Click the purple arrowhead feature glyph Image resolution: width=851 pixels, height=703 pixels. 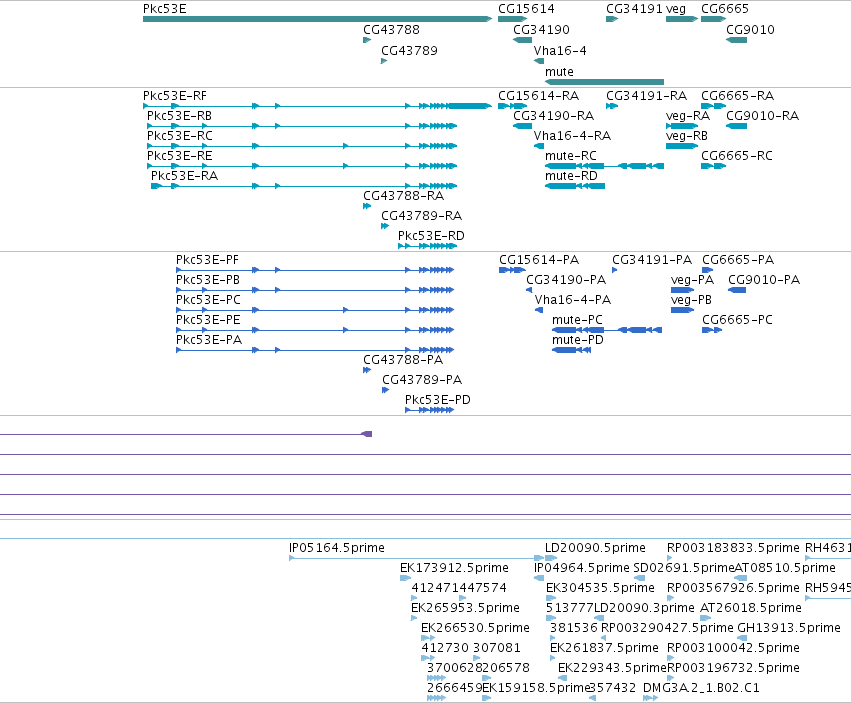click(x=367, y=434)
